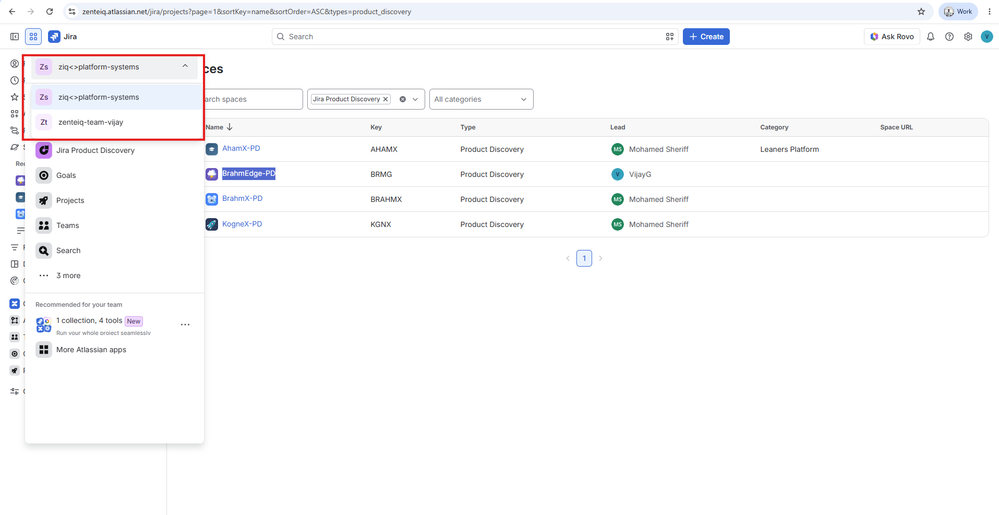Open the settings gear icon
Image resolution: width=999 pixels, height=515 pixels.
coord(968,36)
